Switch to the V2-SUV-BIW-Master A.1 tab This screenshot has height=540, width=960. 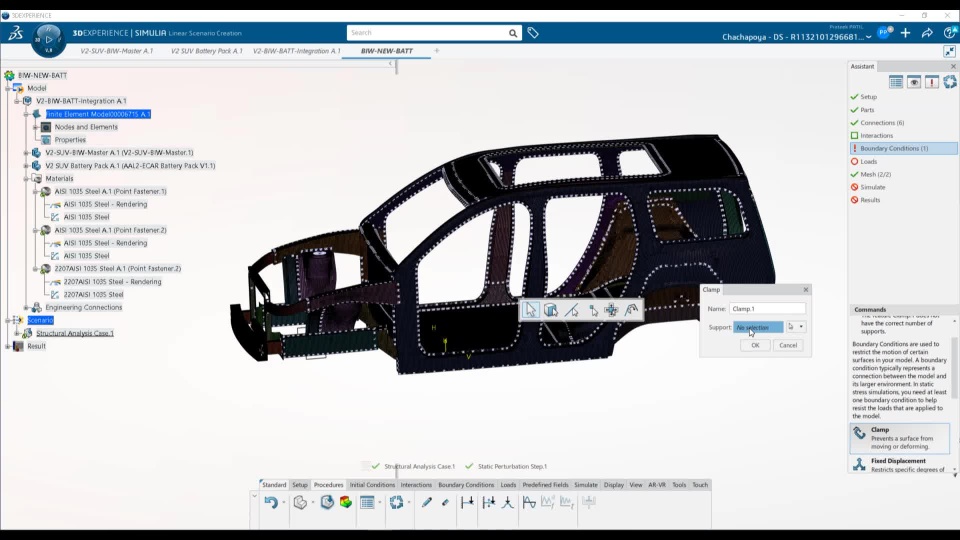pyautogui.click(x=117, y=51)
